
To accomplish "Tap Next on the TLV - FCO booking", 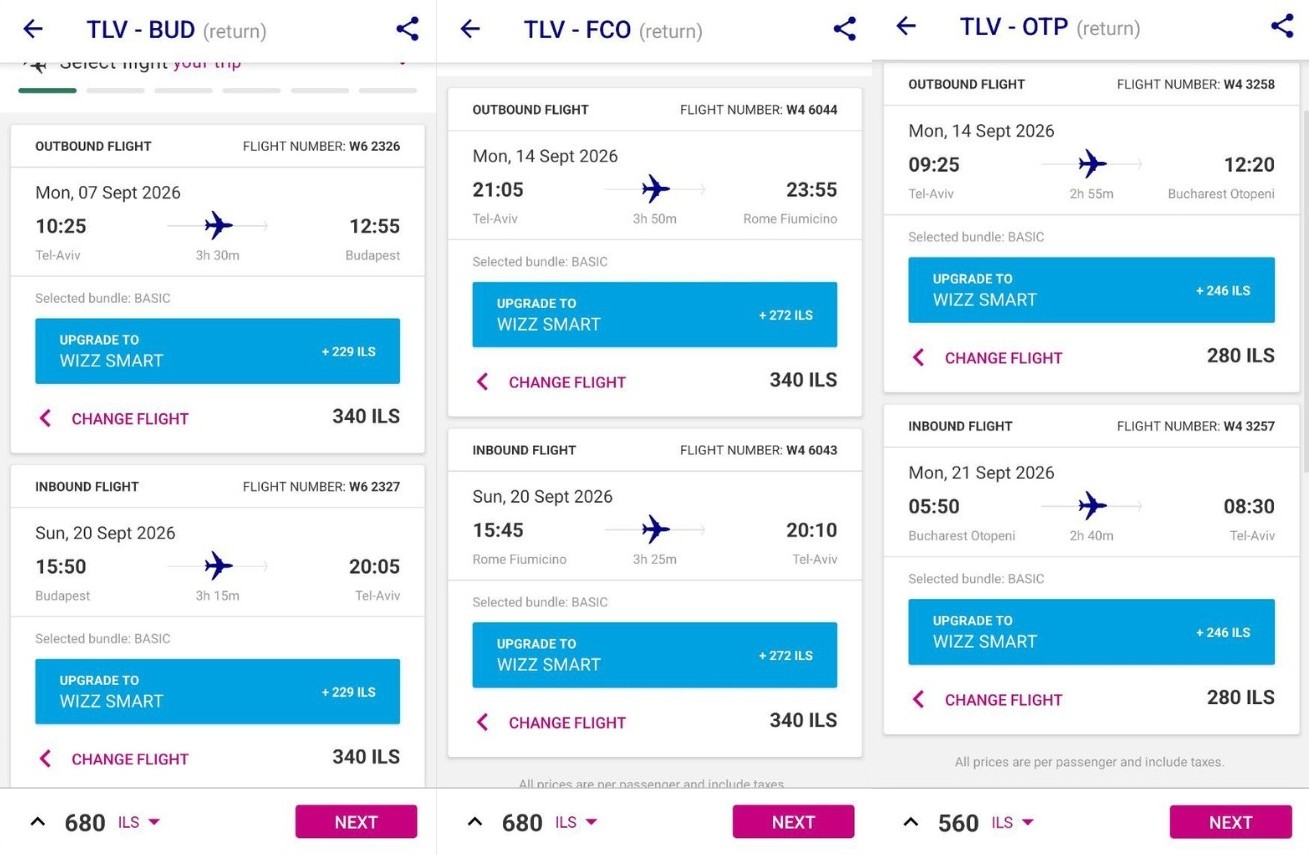I will (793, 822).
